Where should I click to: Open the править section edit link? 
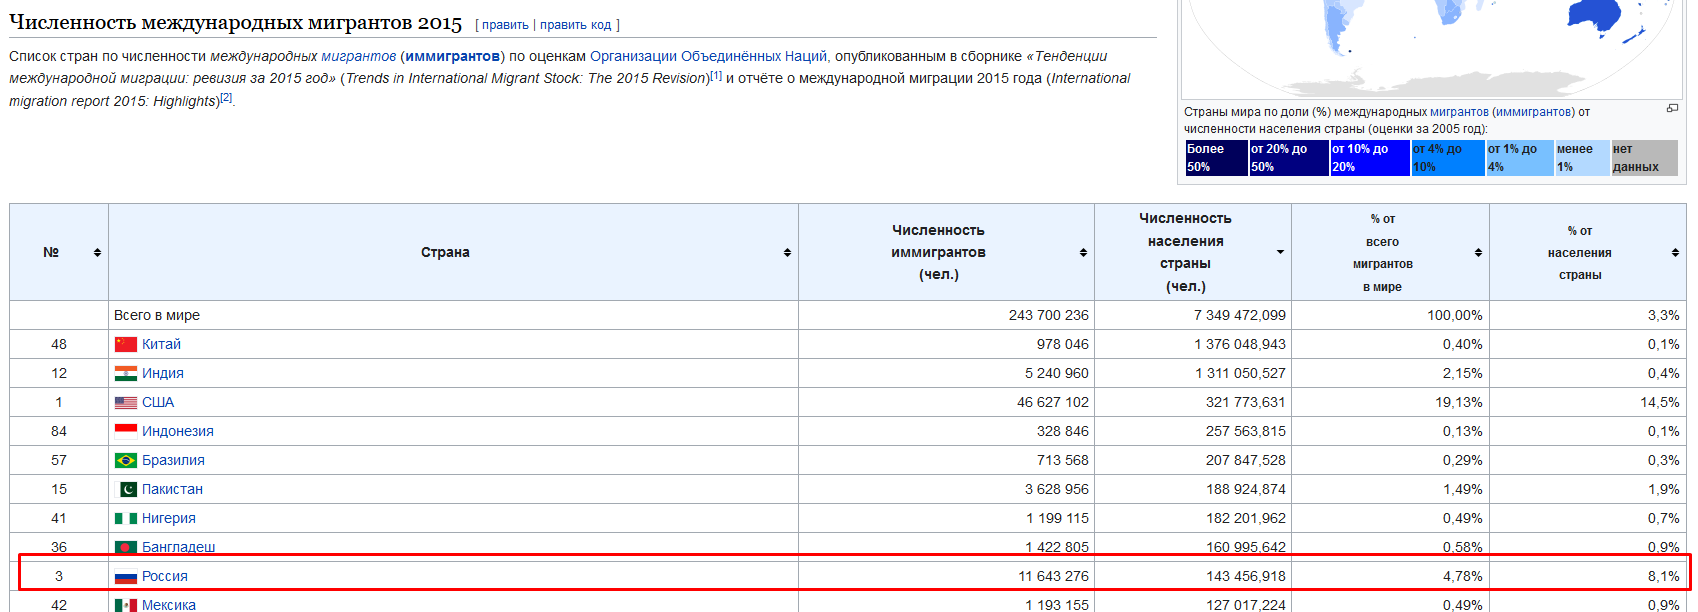pyautogui.click(x=505, y=25)
